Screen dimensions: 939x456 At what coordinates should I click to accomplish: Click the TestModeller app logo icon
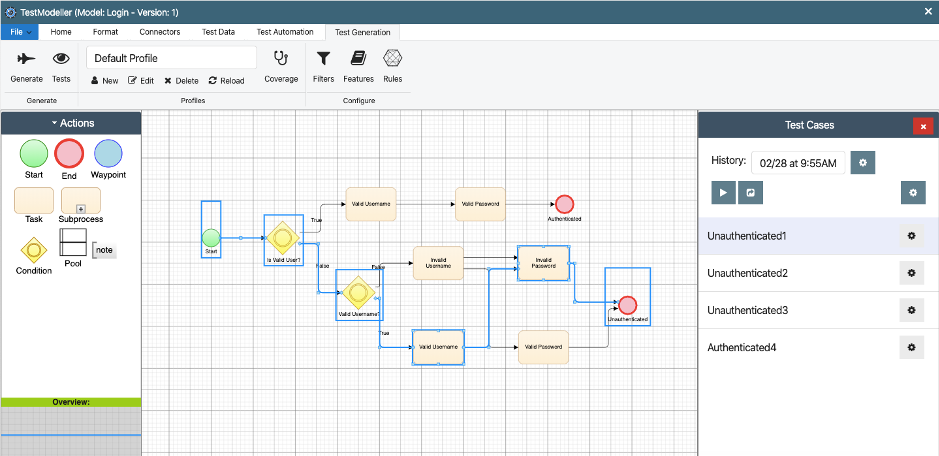pos(10,12)
